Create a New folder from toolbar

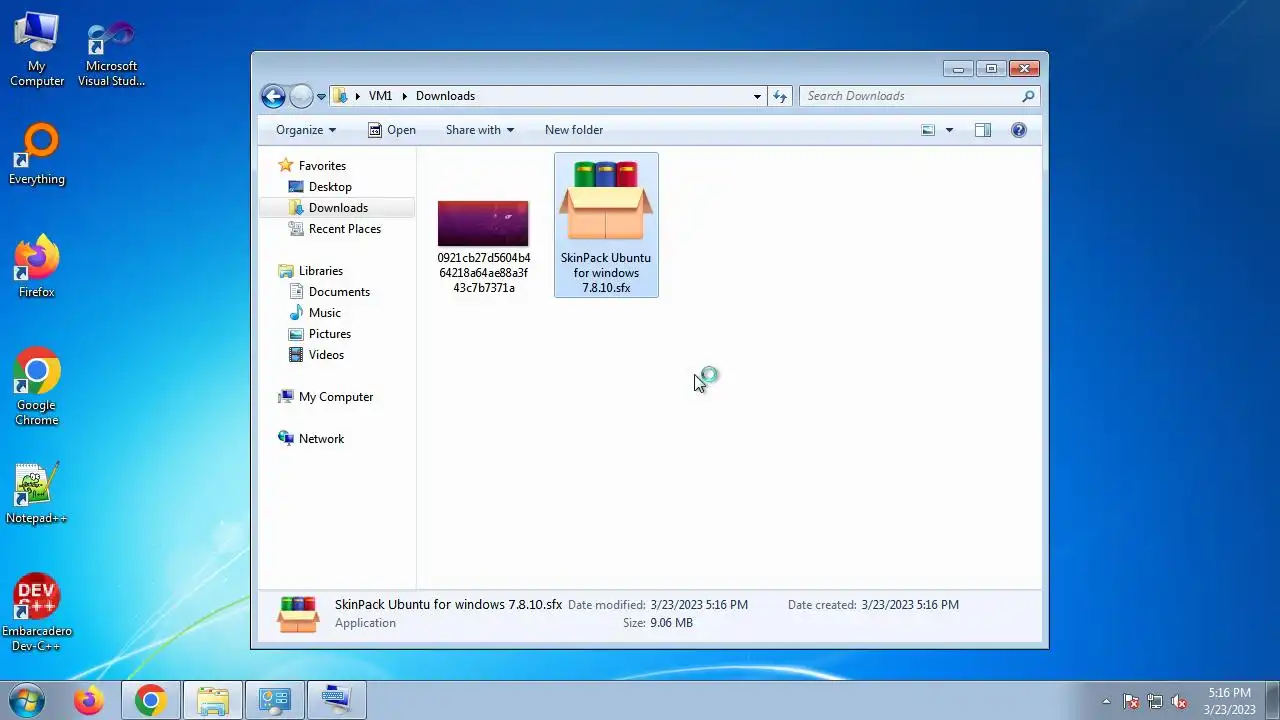pyautogui.click(x=574, y=130)
